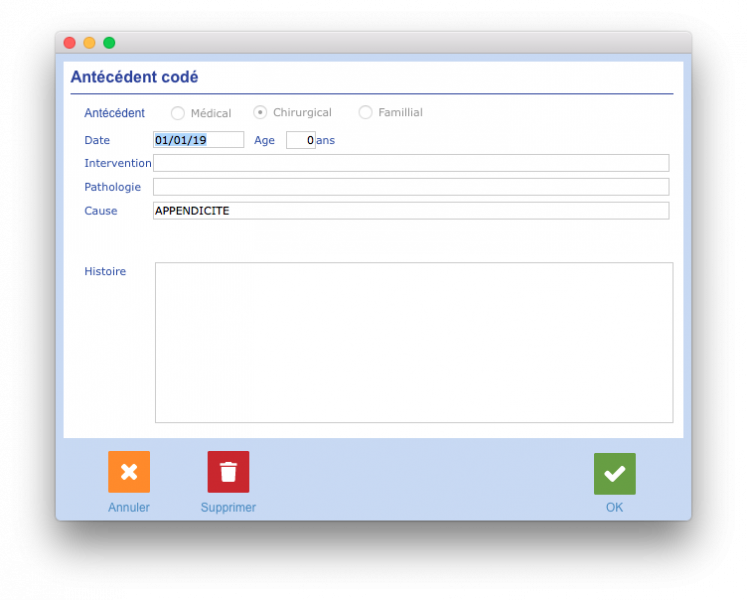747x600 pixels.
Task: Click the Histoire label
Action: [x=105, y=271]
